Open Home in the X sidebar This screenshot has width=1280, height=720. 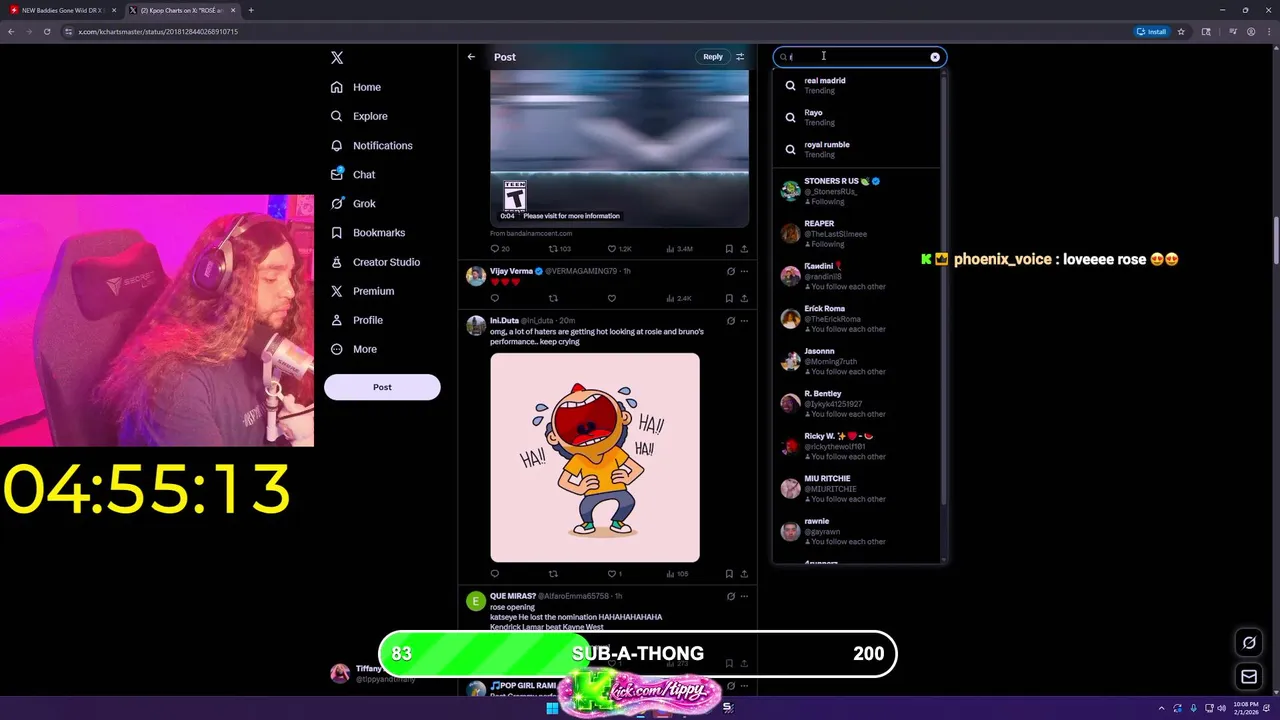356,87
